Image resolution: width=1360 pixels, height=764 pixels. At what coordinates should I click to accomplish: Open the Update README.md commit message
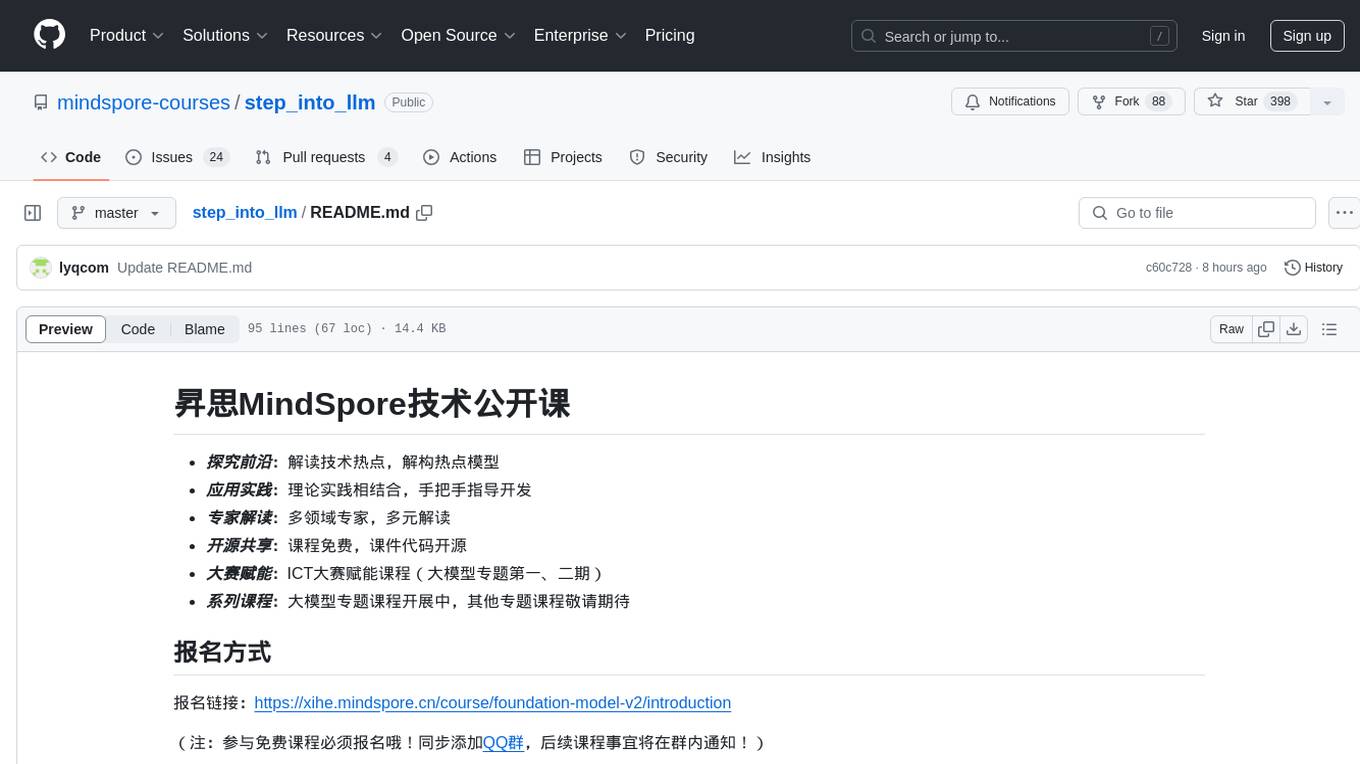tap(184, 268)
